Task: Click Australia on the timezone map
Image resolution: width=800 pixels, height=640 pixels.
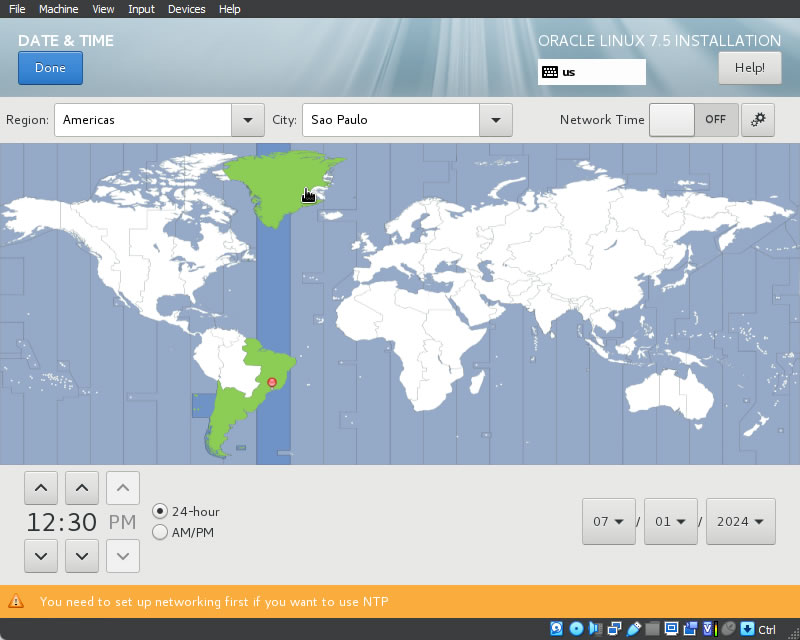Action: click(x=668, y=396)
